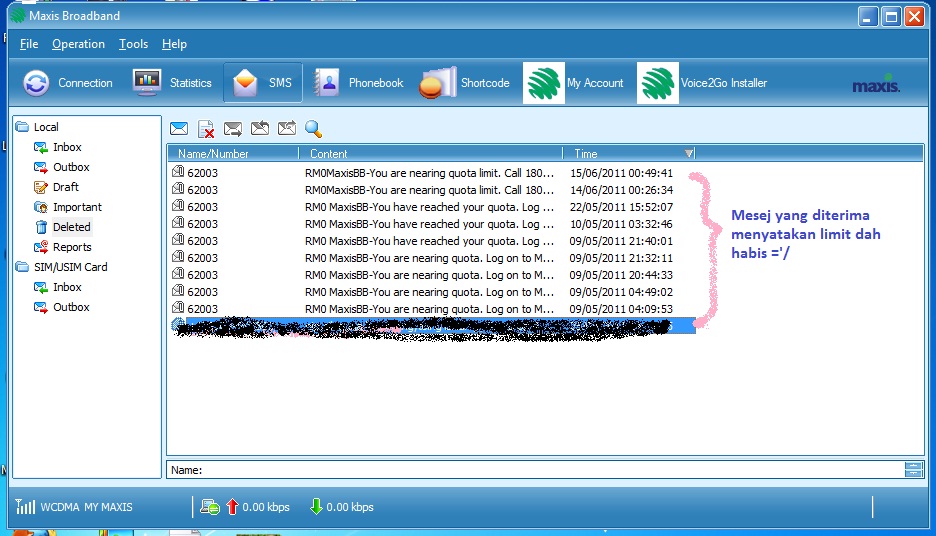Select the SIM/USIM Card tree root

pyautogui.click(x=70, y=267)
